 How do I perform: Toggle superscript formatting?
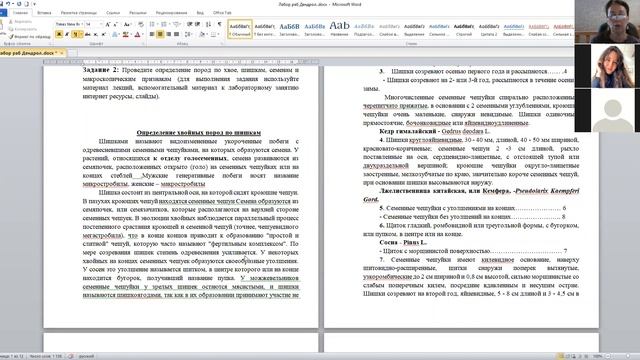pos(104,34)
